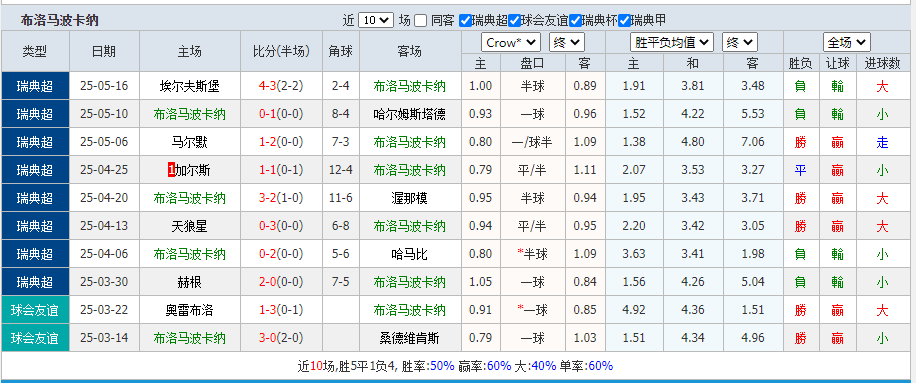This screenshot has width=916, height=383.
Task: Open home team 加尔斯 with red card
Action: pos(193,170)
